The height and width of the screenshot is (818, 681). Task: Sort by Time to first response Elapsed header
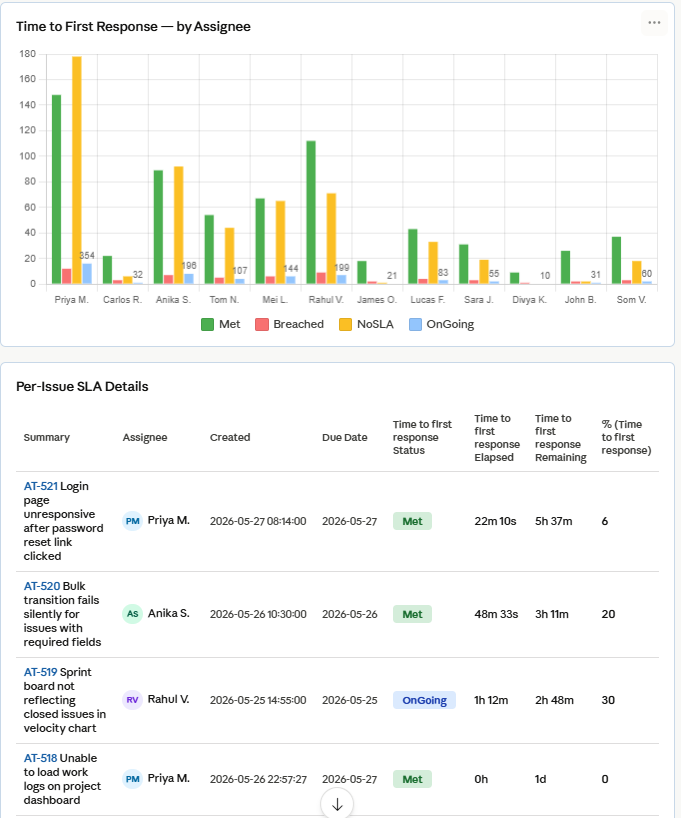[x=497, y=438]
